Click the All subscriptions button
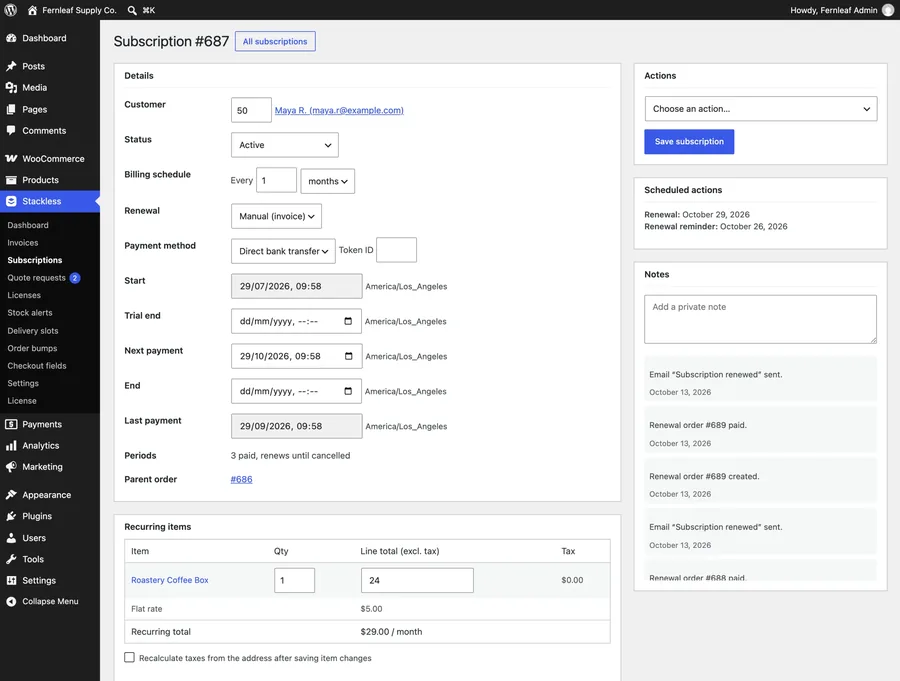The width and height of the screenshot is (900, 681). [x=275, y=41]
